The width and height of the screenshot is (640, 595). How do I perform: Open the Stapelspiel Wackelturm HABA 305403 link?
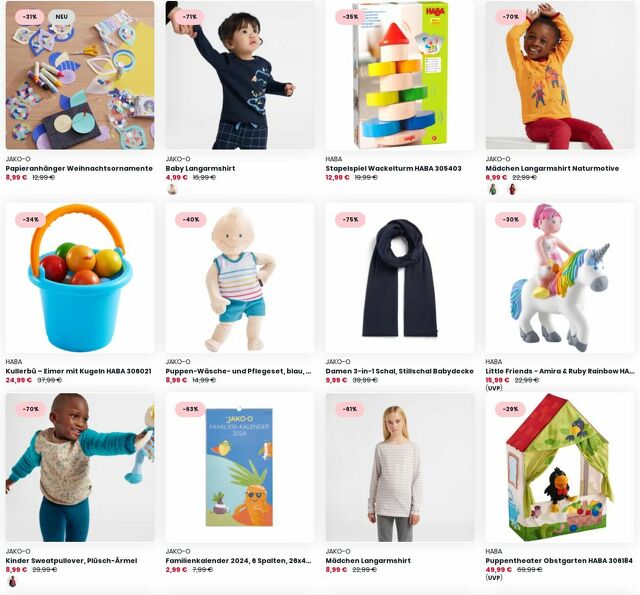pos(393,168)
